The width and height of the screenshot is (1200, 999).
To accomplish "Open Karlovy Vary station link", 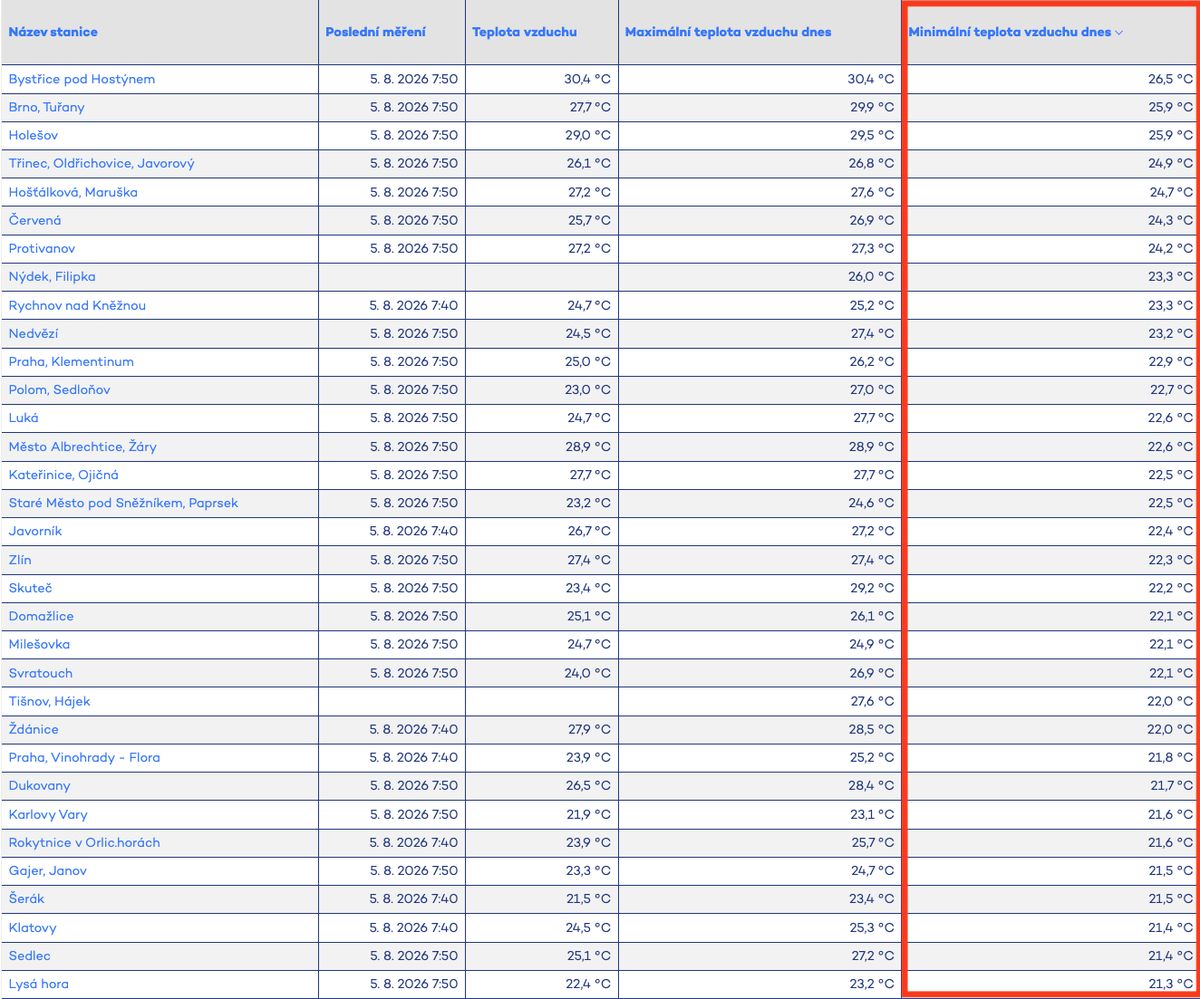I will 48,814.
